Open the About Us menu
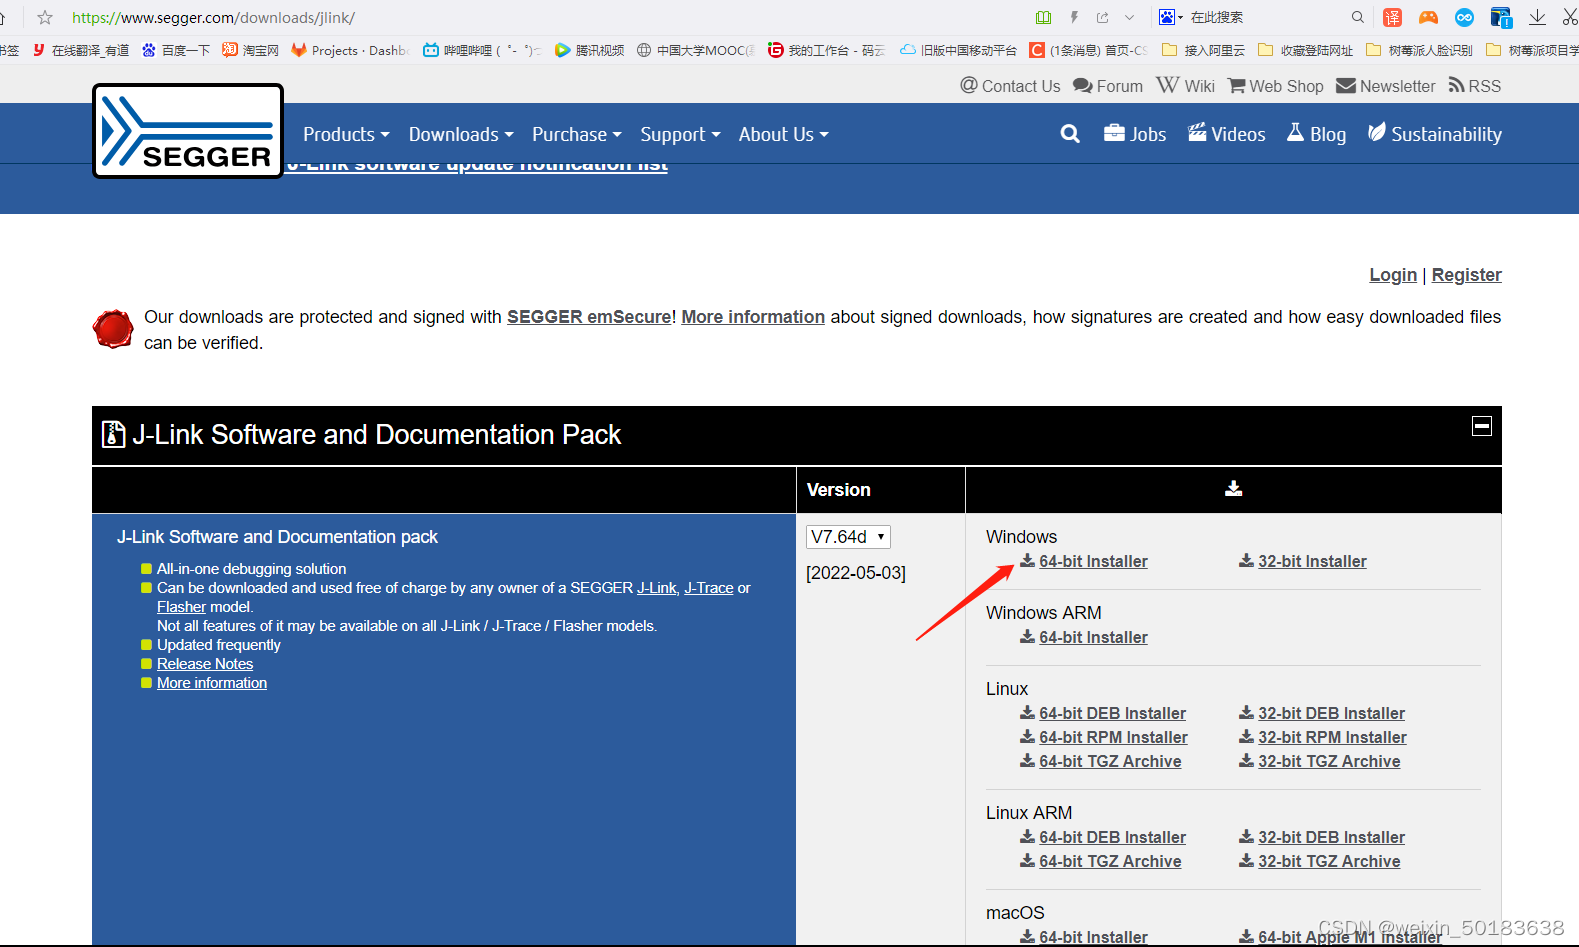1579x947 pixels. [x=784, y=134]
